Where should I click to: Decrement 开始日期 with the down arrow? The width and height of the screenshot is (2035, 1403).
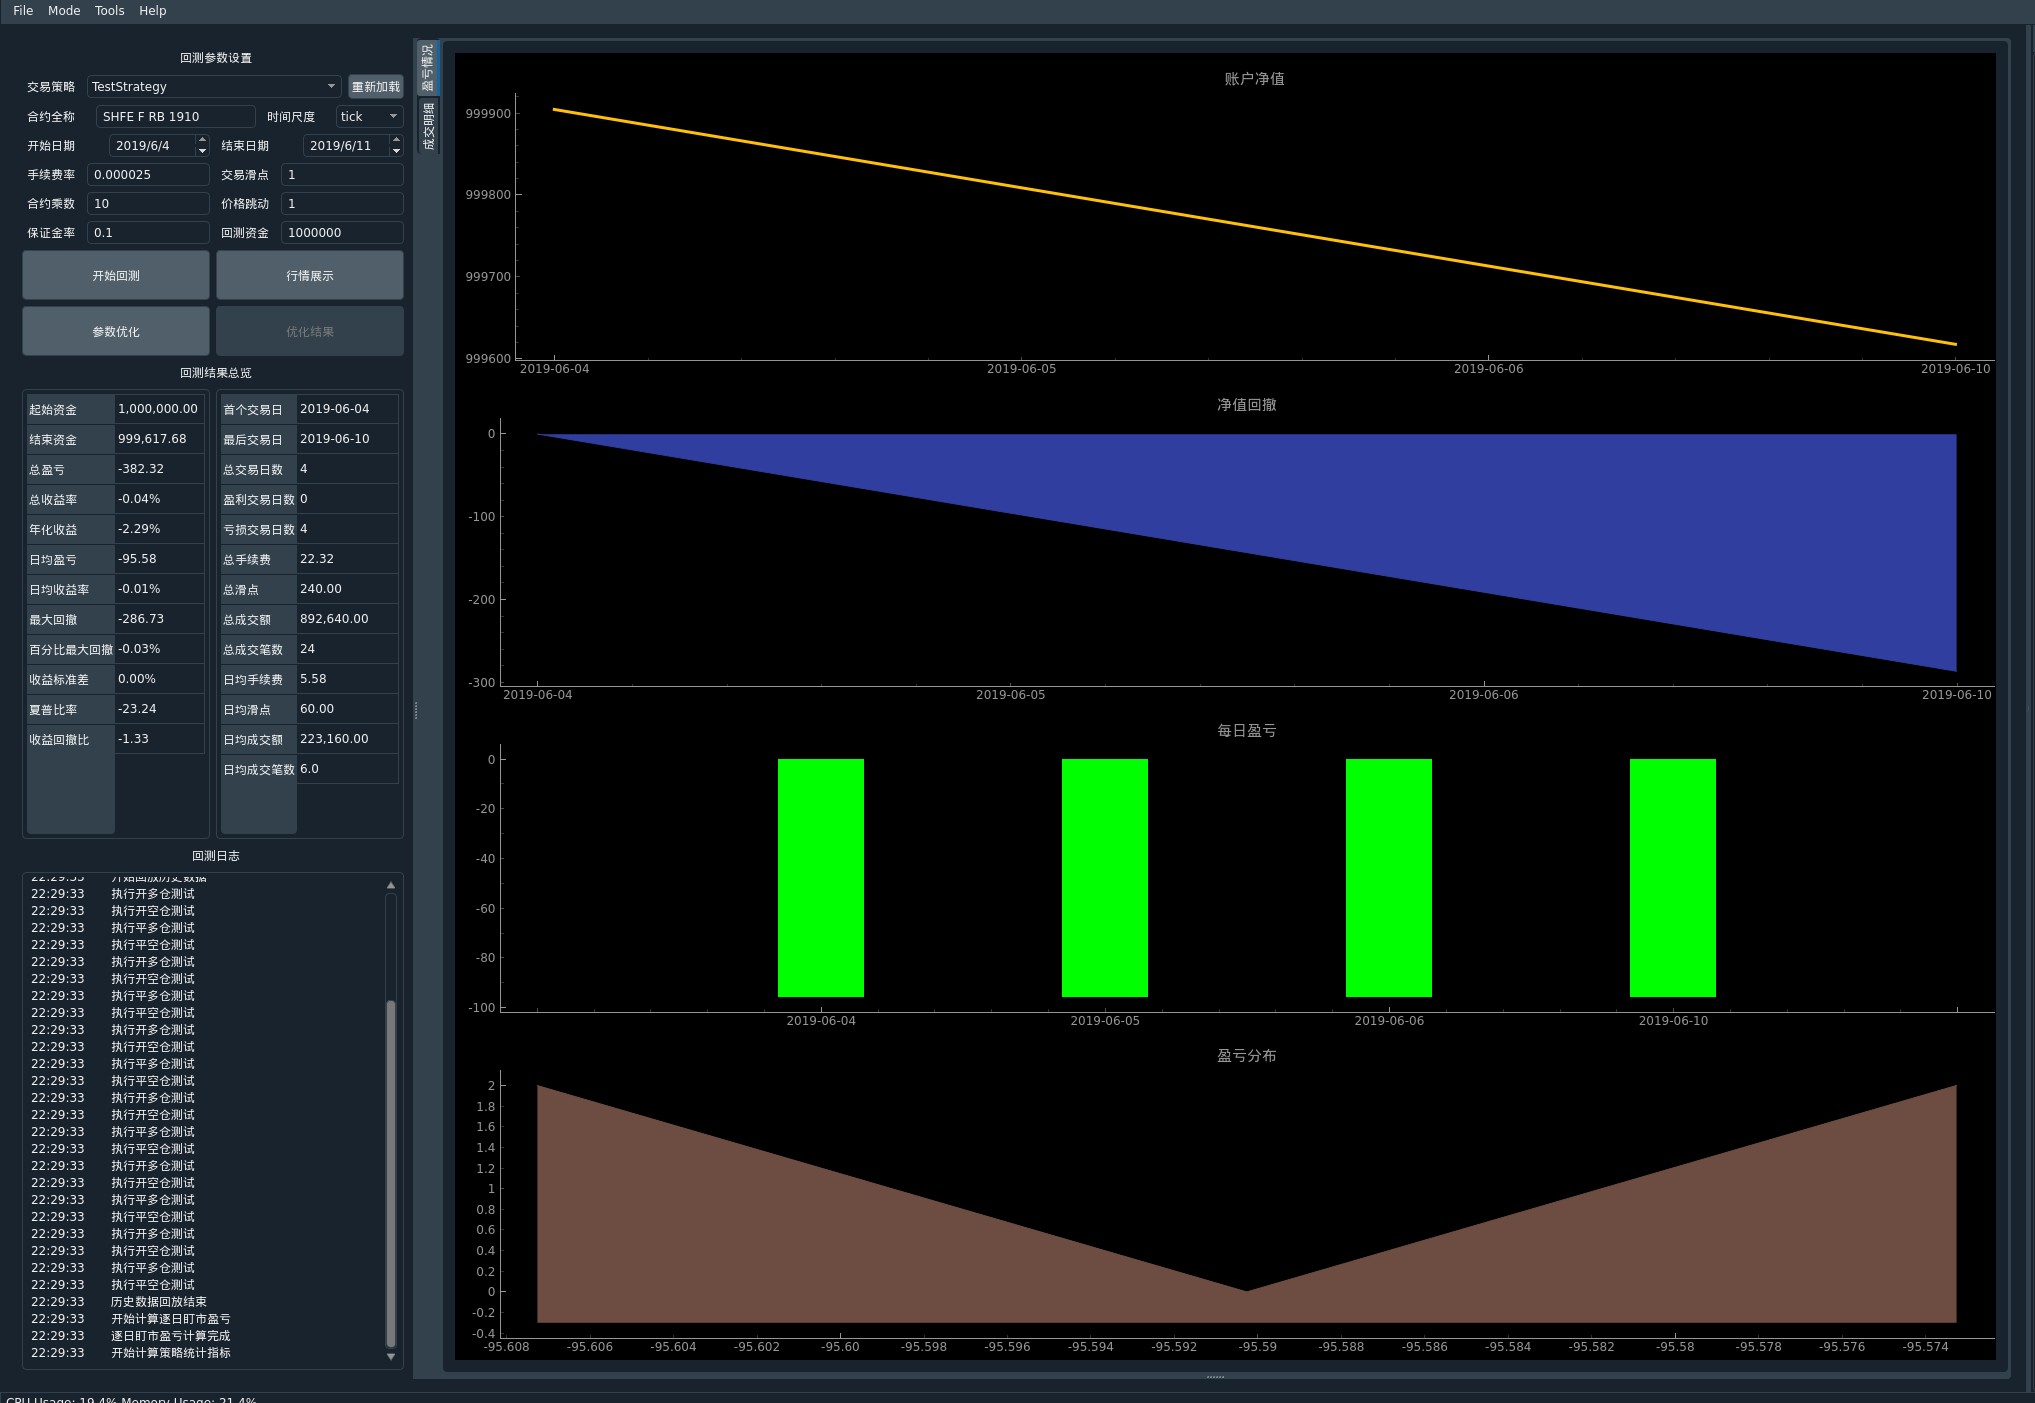[202, 151]
